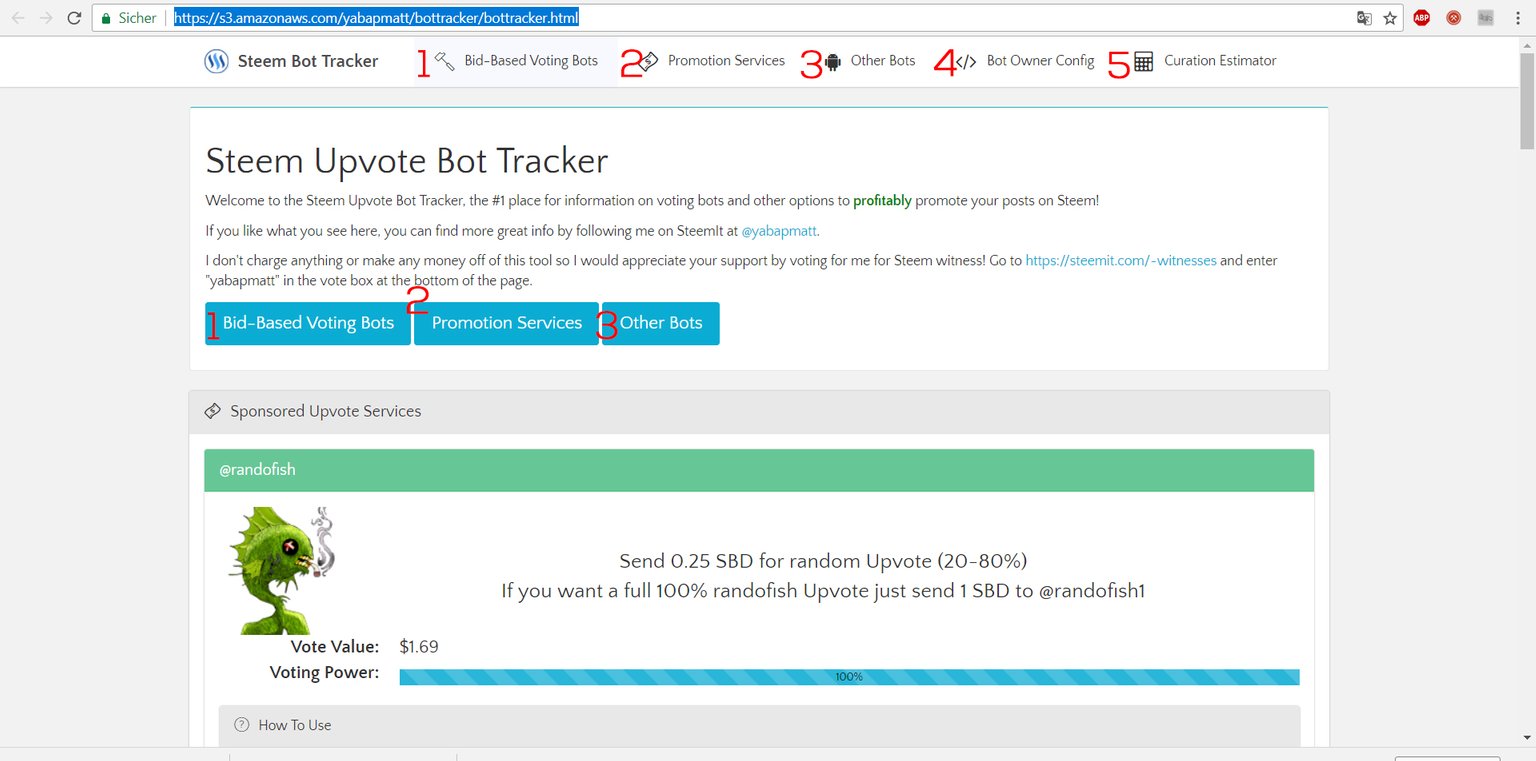Viewport: 1536px width, 761px height.
Task: Click the Steem Upvote Bot Tracker heading
Action: click(406, 161)
